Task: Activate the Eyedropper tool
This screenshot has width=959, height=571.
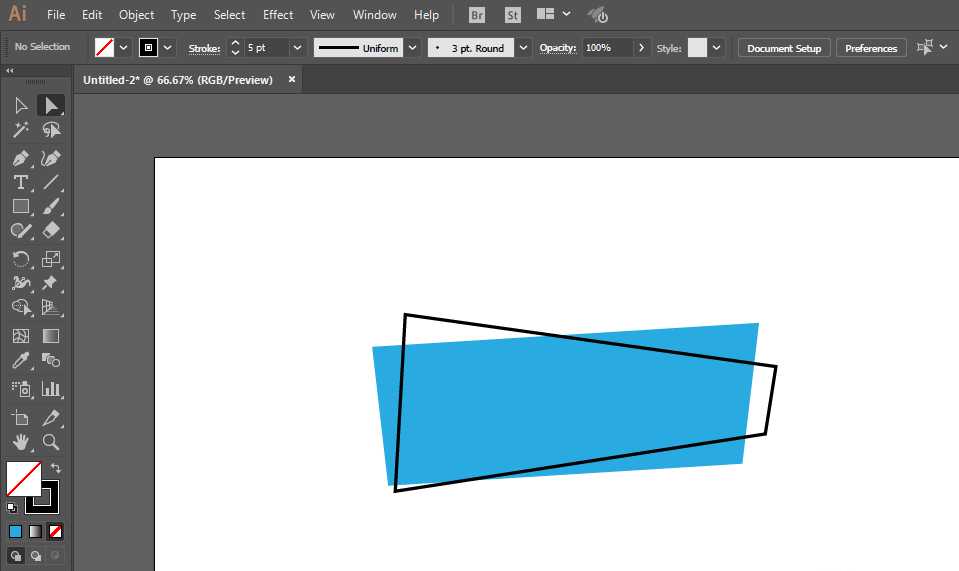Action: point(20,361)
